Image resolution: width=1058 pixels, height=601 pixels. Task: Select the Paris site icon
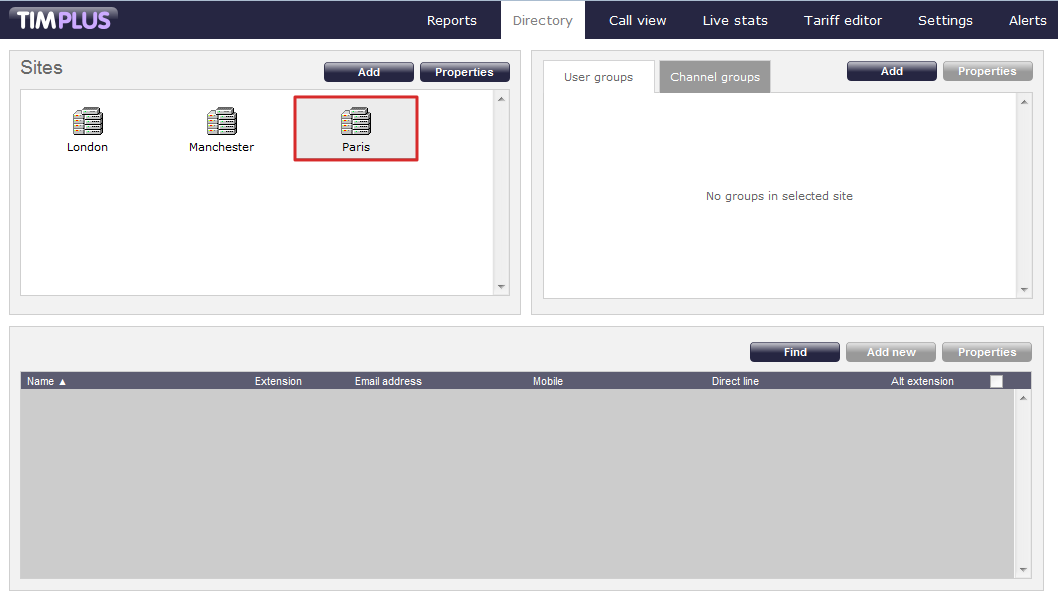coord(355,123)
